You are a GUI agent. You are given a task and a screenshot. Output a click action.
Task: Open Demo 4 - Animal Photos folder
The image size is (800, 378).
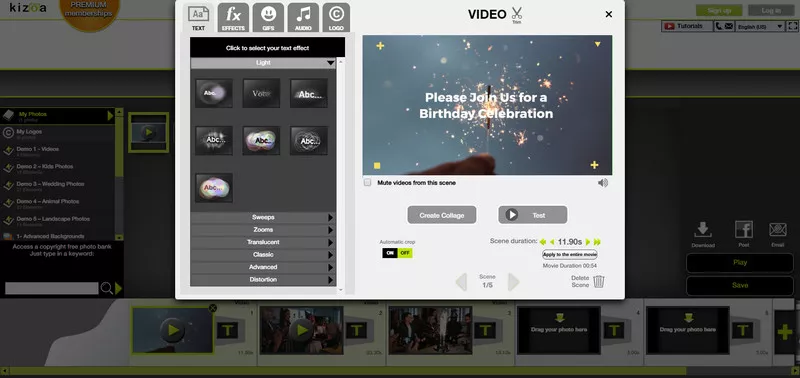coord(57,203)
